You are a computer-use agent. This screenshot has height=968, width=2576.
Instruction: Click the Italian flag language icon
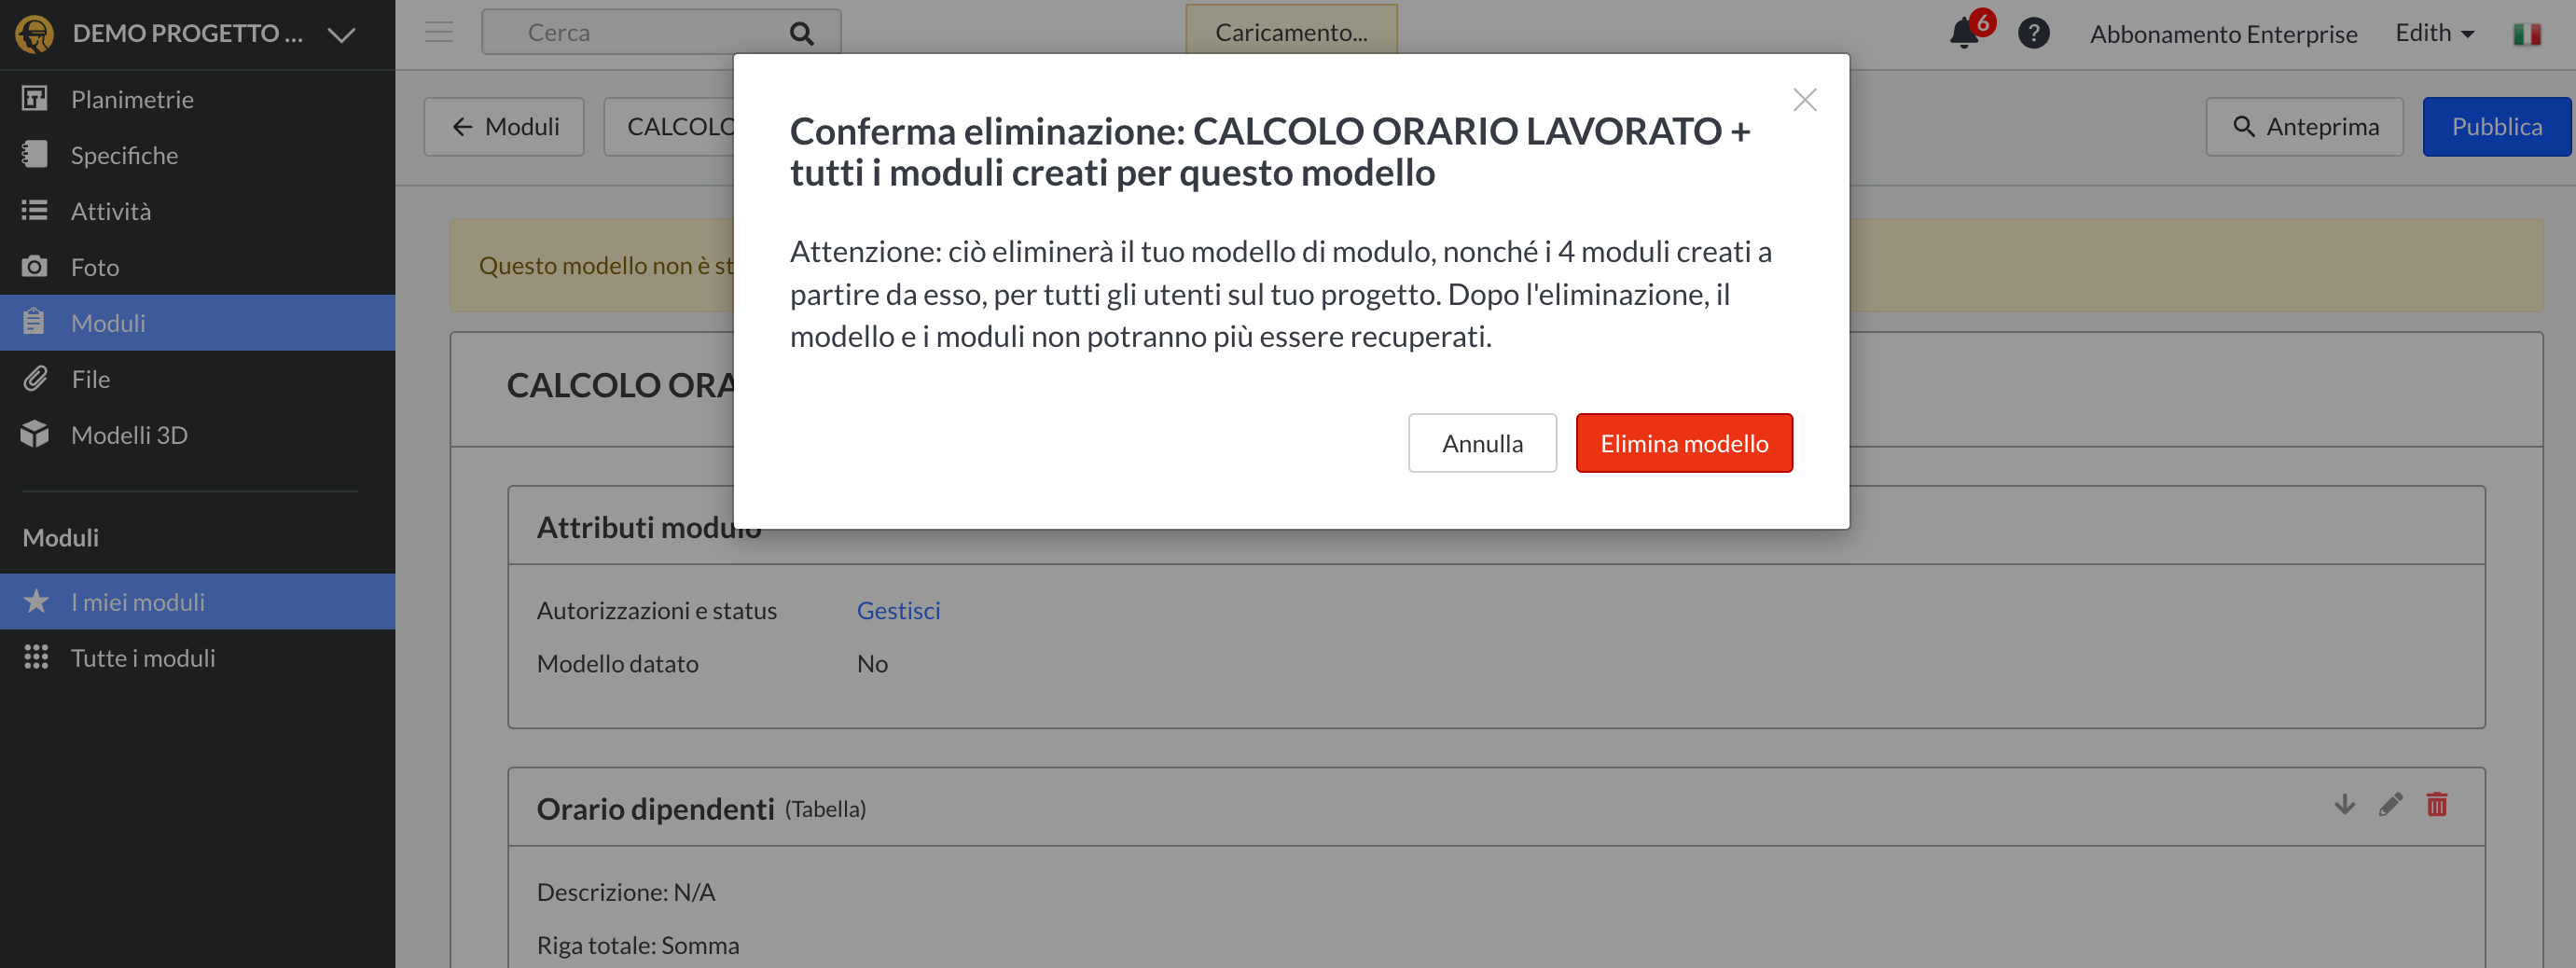[x=2526, y=34]
